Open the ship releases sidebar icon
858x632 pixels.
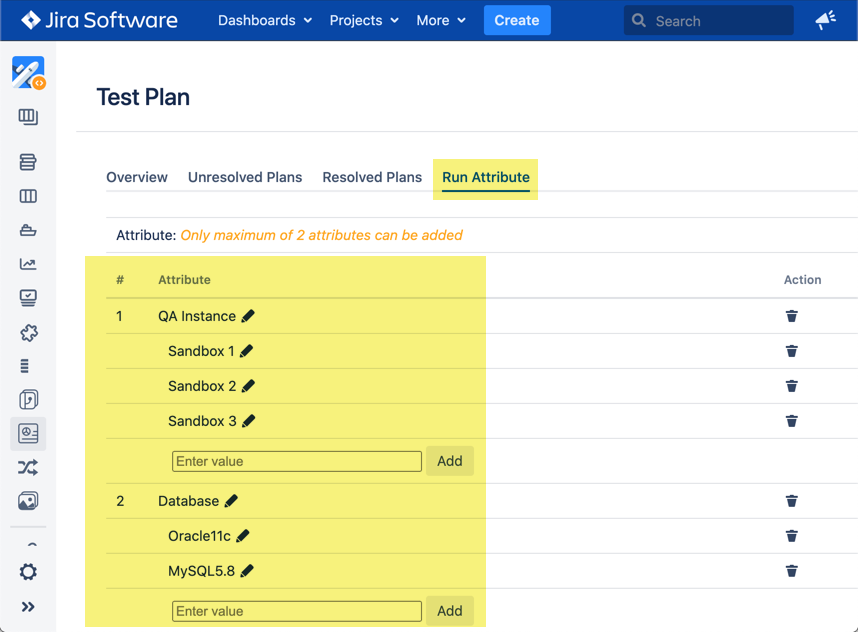(x=28, y=230)
